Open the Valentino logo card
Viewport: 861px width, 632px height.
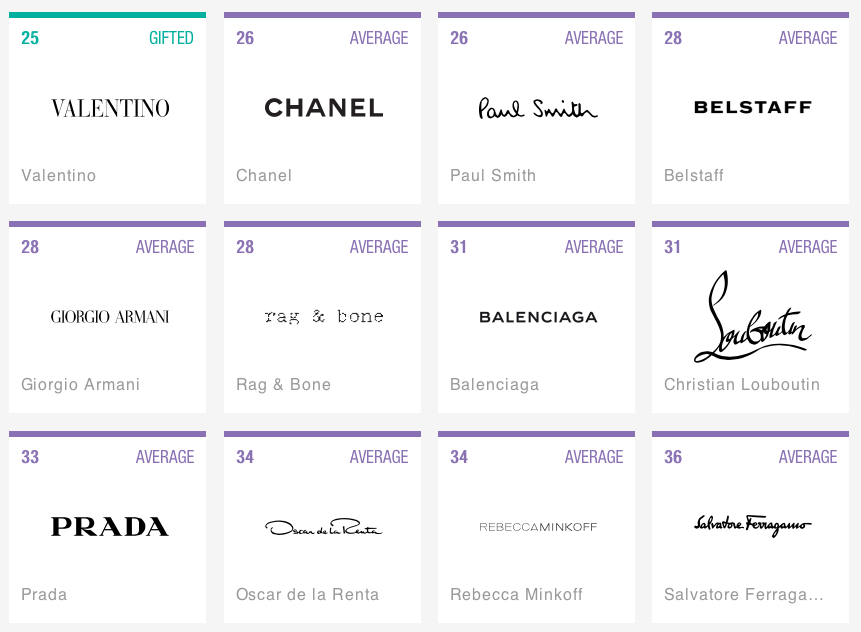pos(110,108)
